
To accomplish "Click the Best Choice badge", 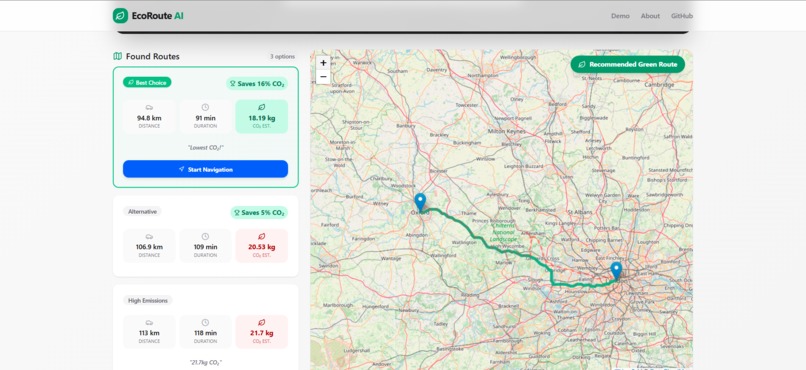I will coord(147,82).
